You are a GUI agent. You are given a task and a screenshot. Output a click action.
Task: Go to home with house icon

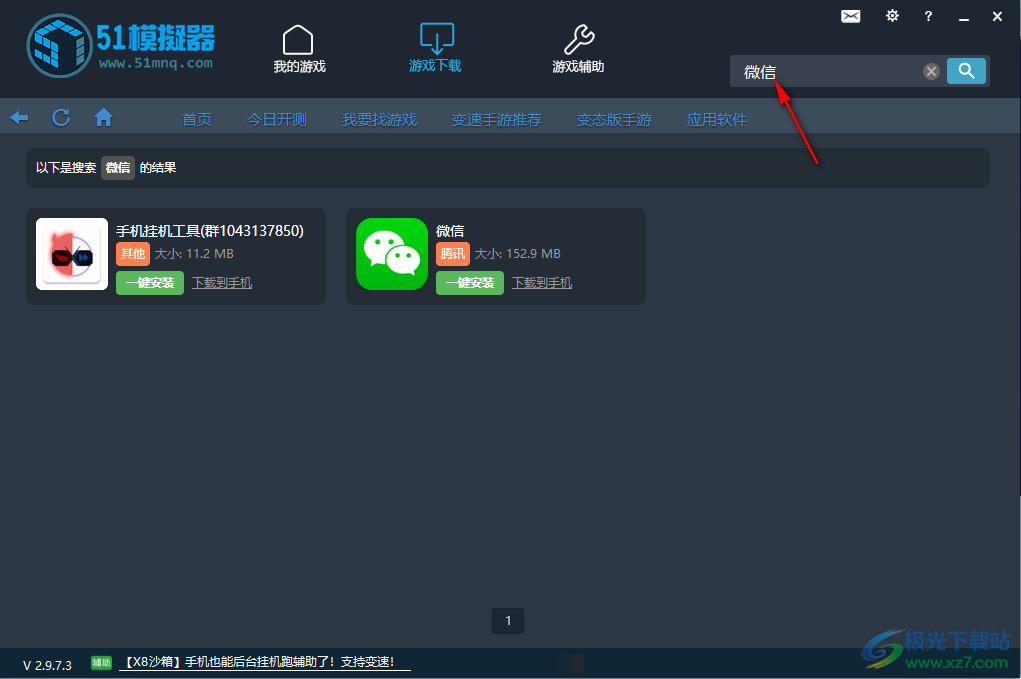[104, 117]
